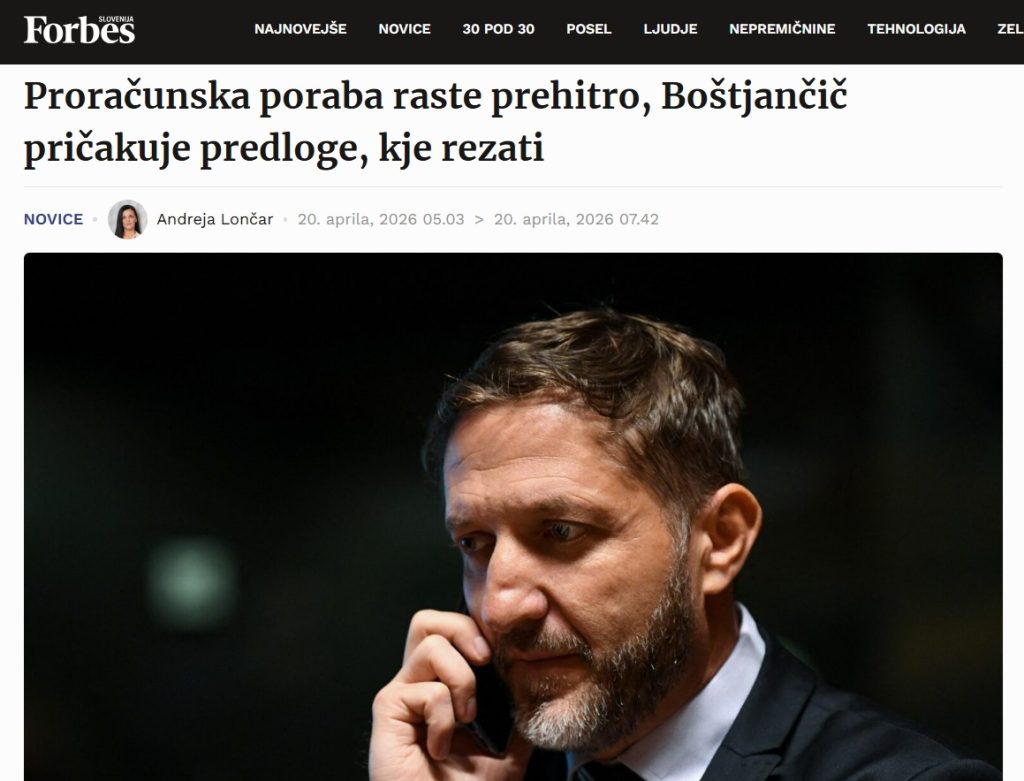Viewport: 1024px width, 781px height.
Task: Open Andreja Lončar author page link
Action: (215, 219)
